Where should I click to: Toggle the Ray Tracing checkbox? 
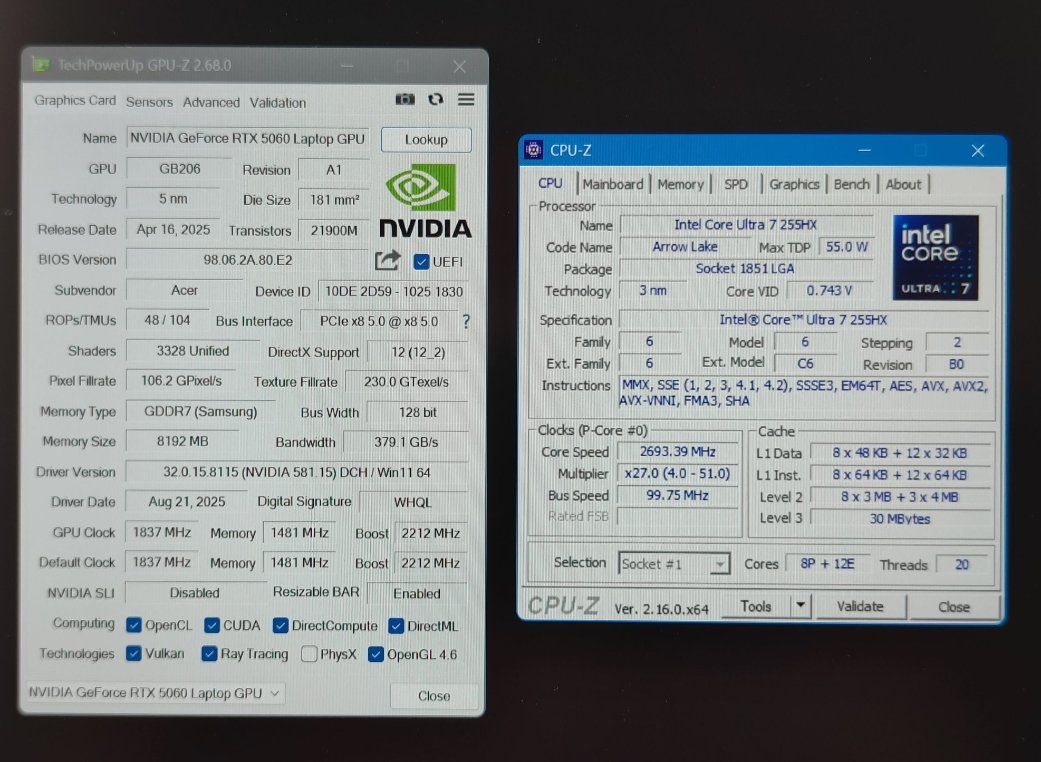click(209, 654)
